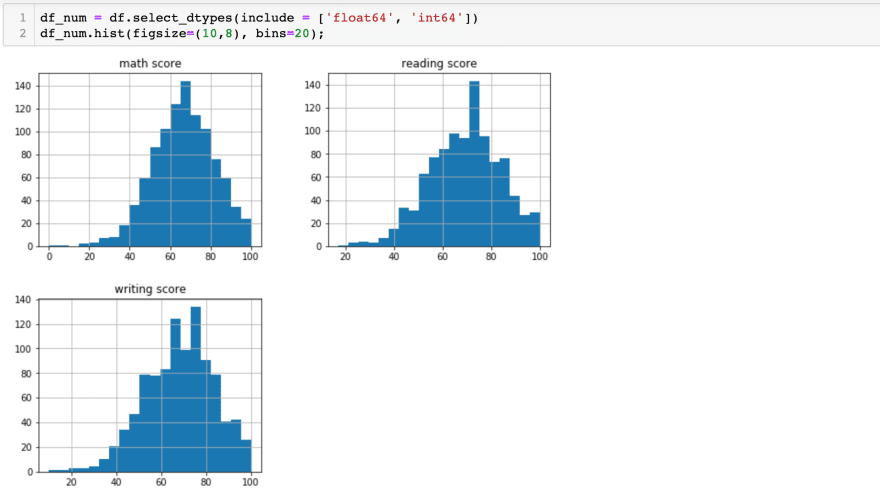Click the 'int64' string in code
This screenshot has width=880, height=498.
437,18
